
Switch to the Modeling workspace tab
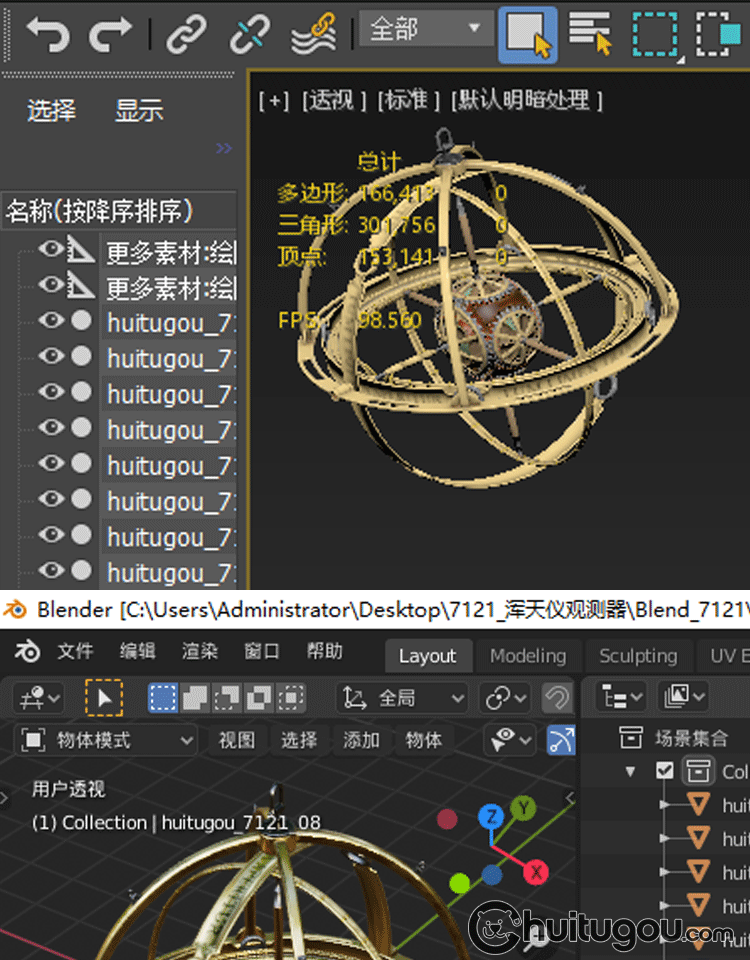(527, 656)
